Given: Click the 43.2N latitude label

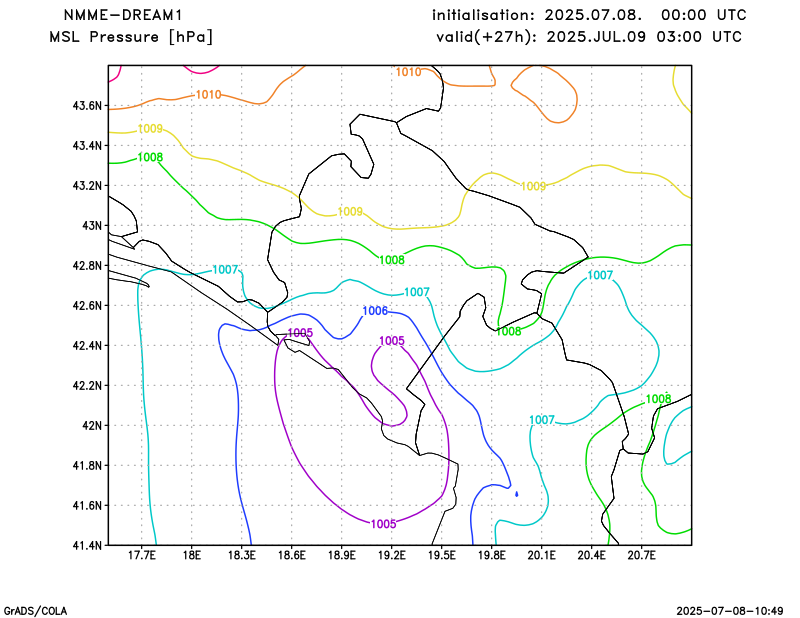Looking at the screenshot, I should coord(87,185).
